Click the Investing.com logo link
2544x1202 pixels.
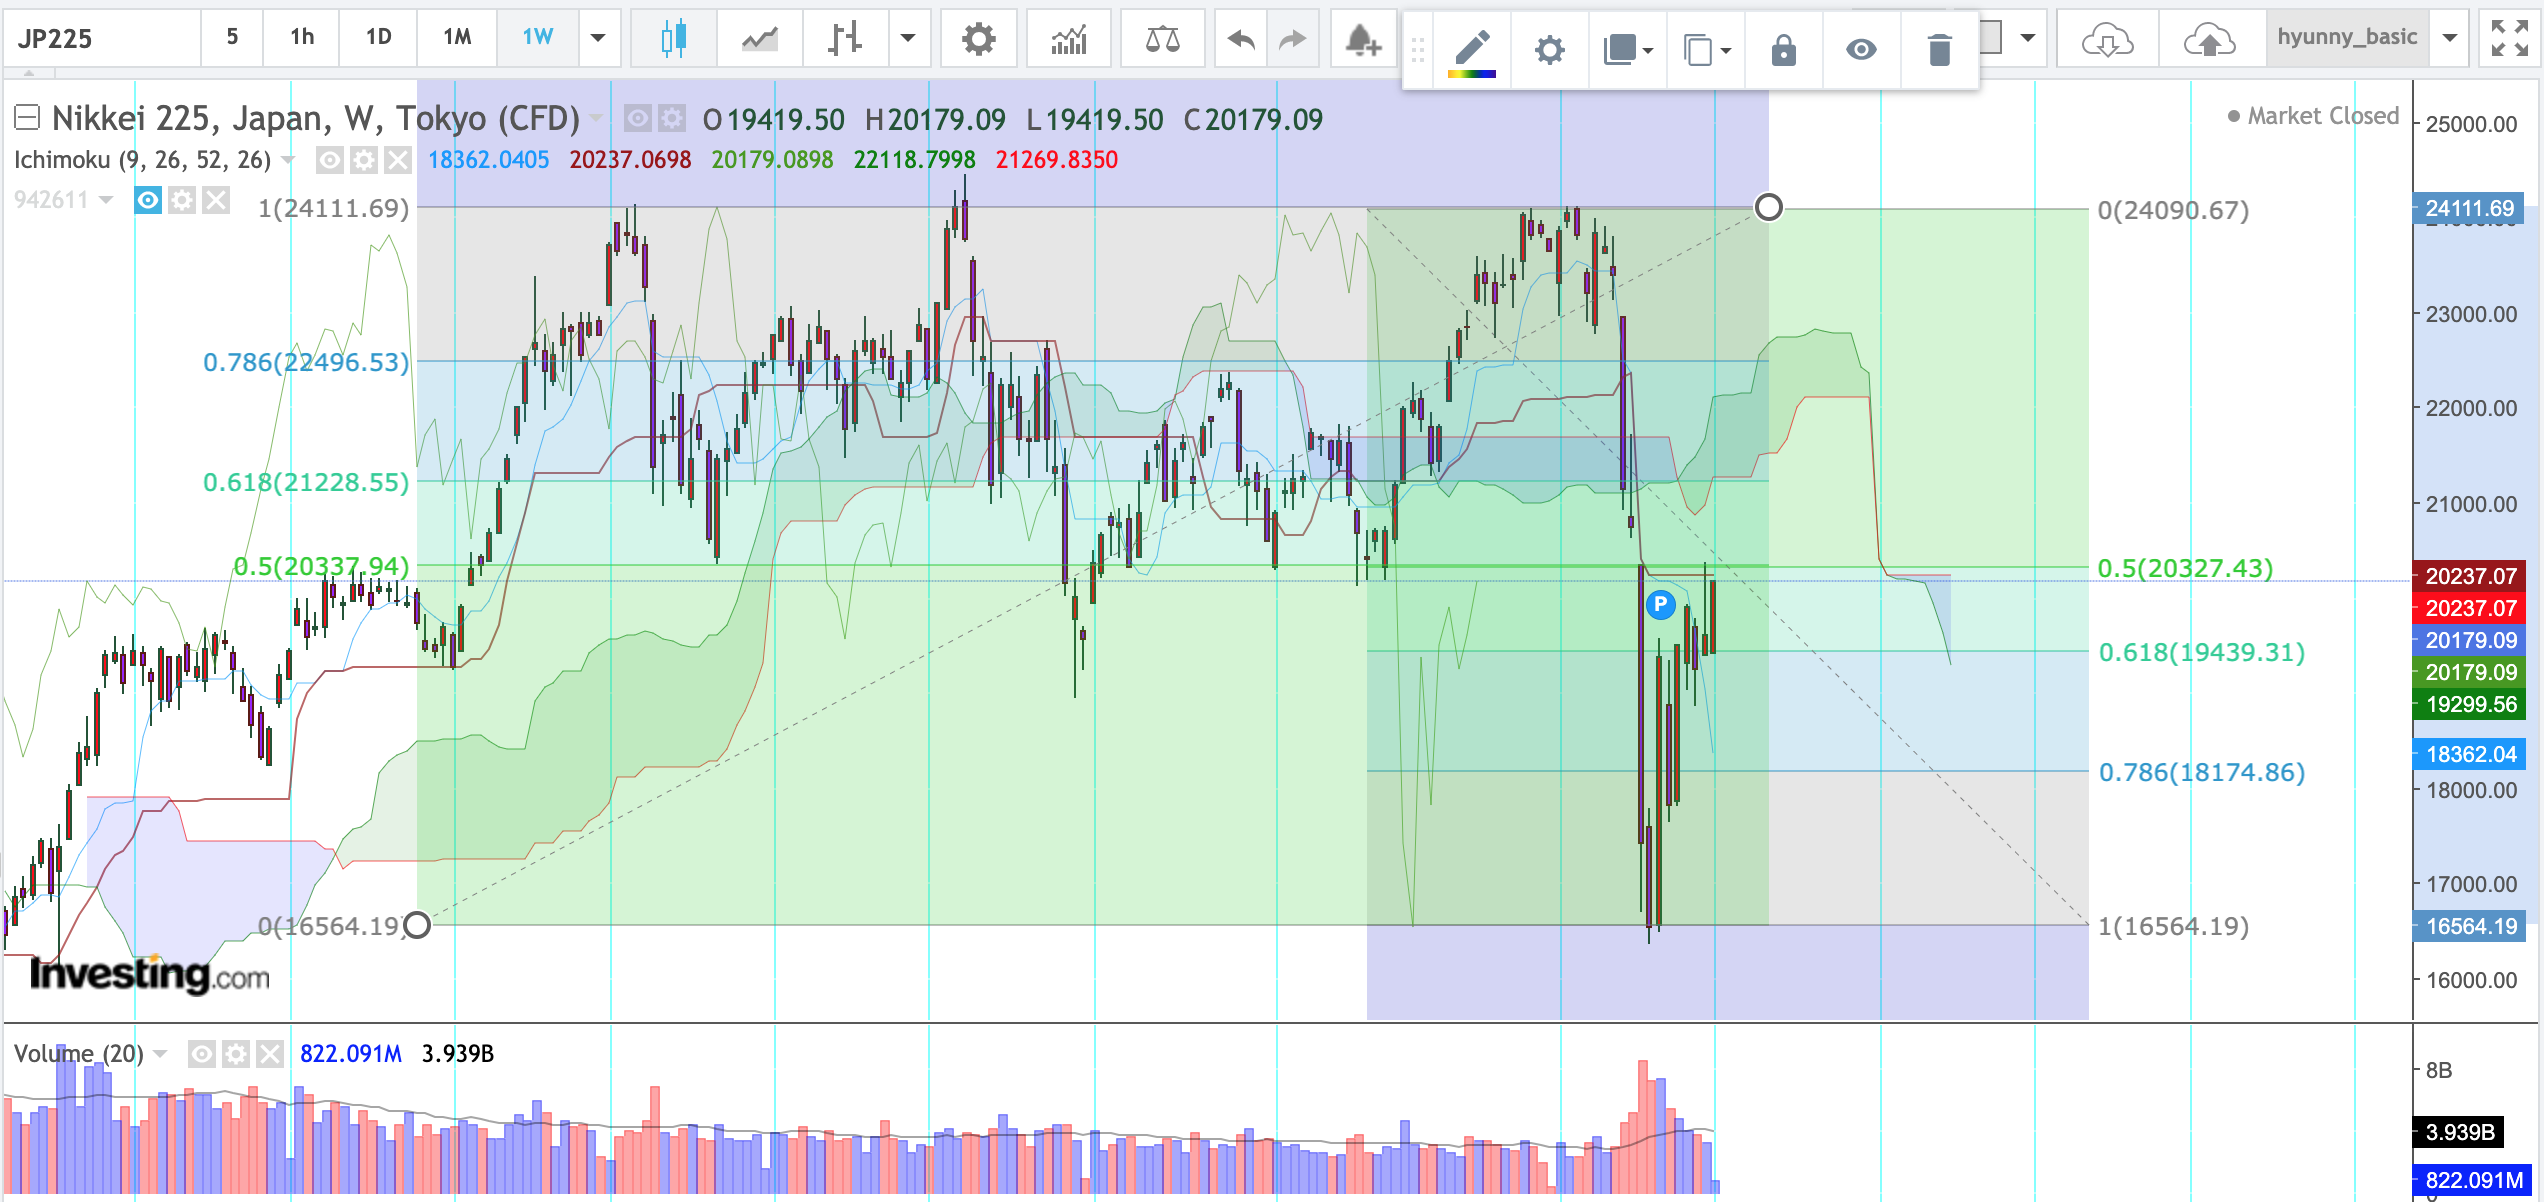pos(150,973)
